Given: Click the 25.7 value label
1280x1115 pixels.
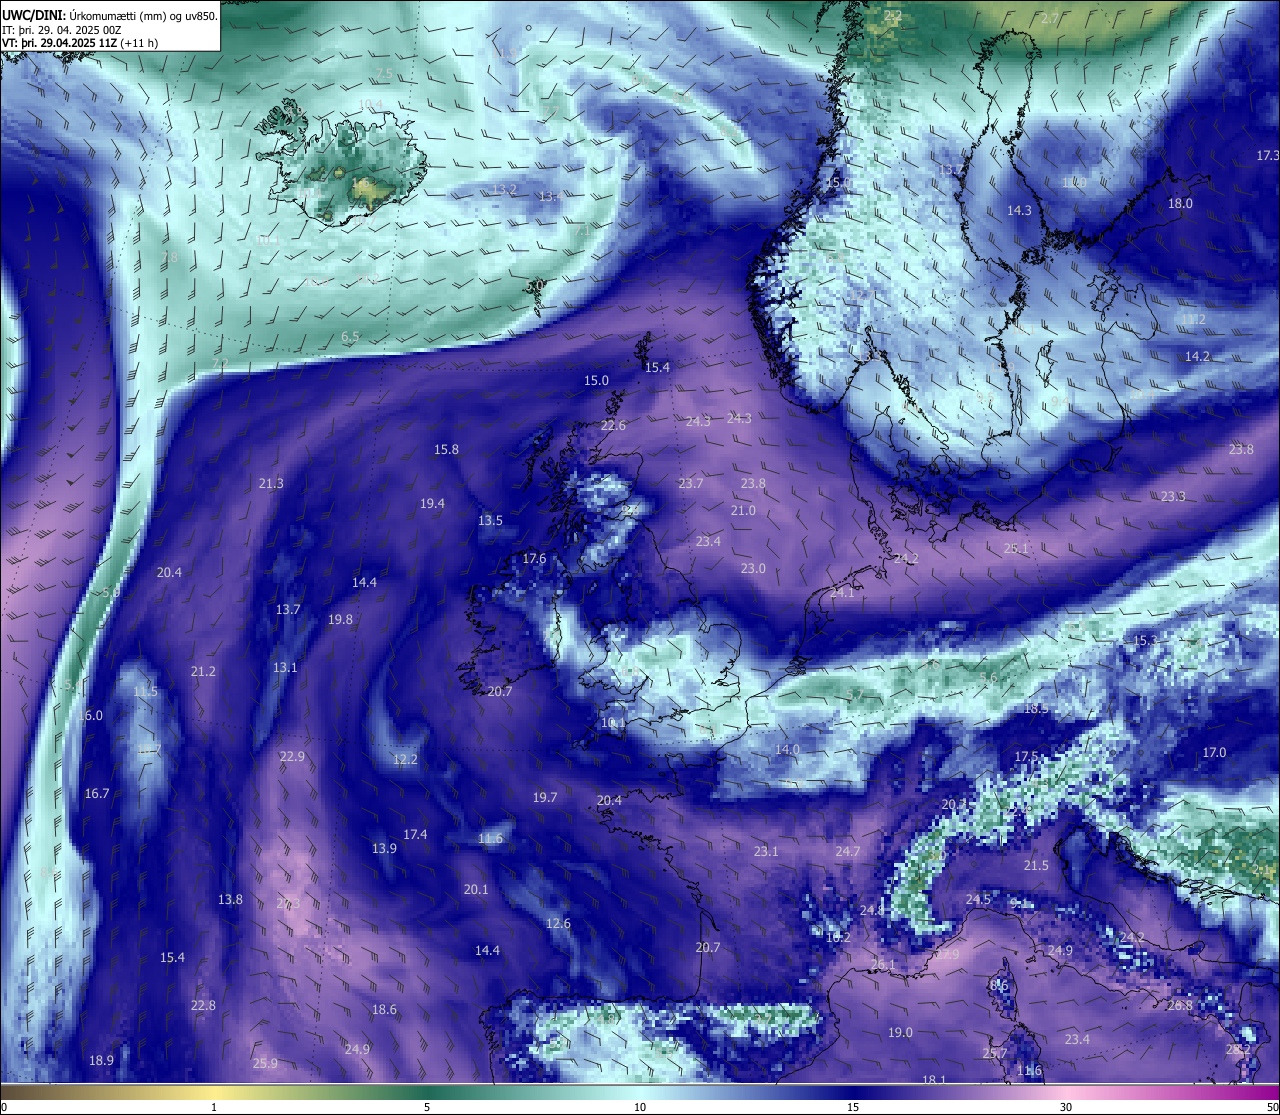Looking at the screenshot, I should point(995,1053).
